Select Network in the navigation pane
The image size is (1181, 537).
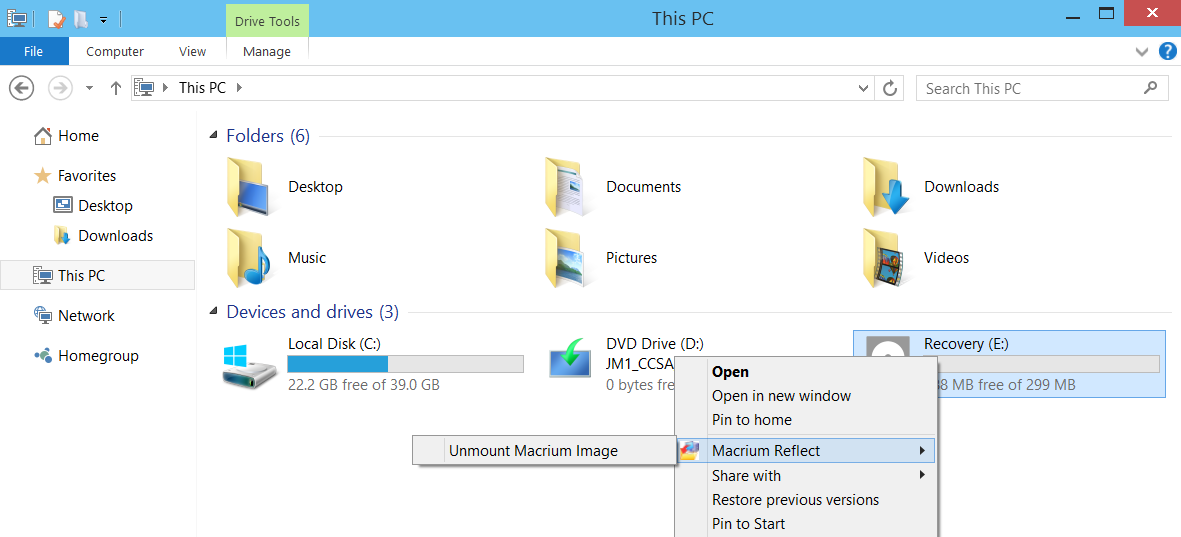click(x=86, y=316)
